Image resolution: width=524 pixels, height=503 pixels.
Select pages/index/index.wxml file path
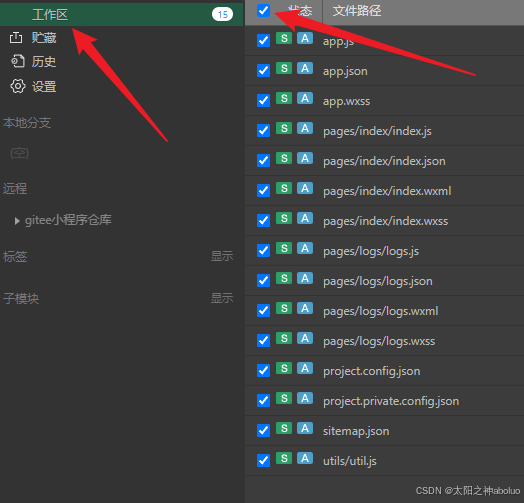[x=387, y=191]
